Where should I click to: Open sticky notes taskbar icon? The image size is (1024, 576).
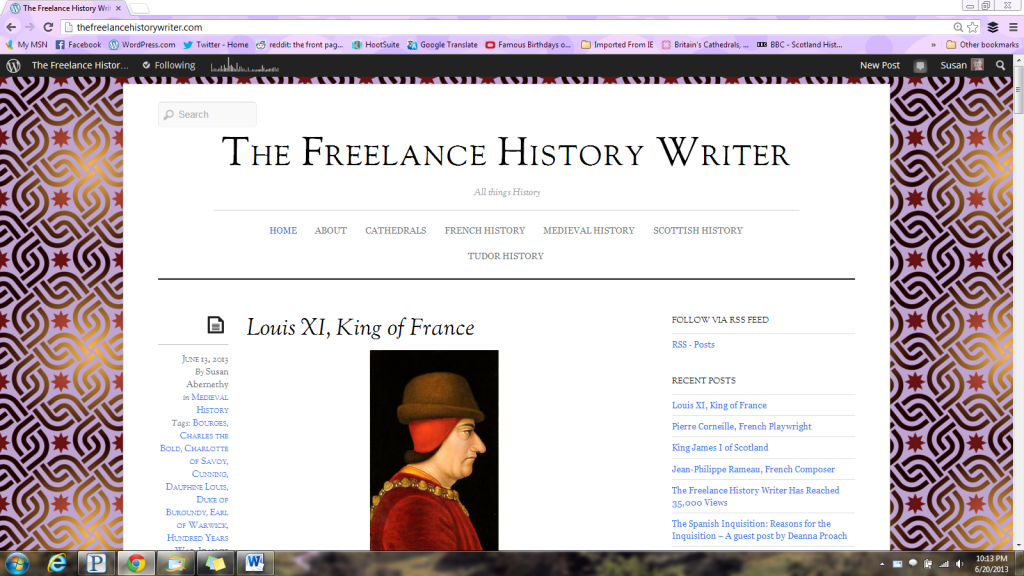coord(216,563)
